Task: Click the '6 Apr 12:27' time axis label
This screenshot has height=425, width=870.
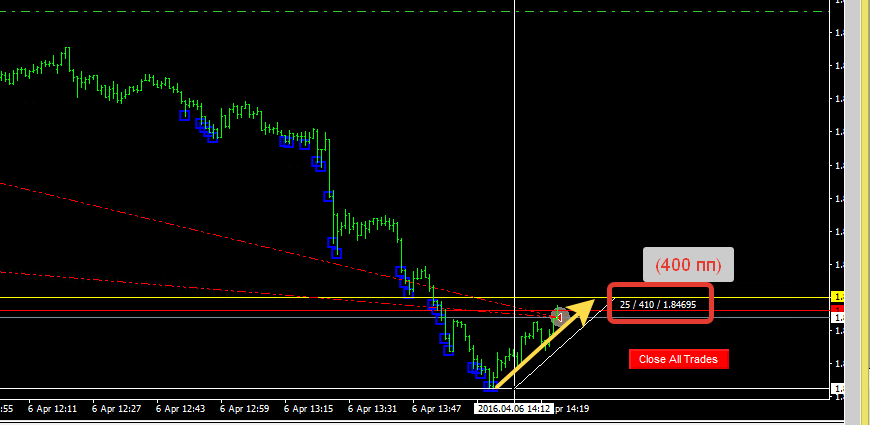Action: (118, 409)
